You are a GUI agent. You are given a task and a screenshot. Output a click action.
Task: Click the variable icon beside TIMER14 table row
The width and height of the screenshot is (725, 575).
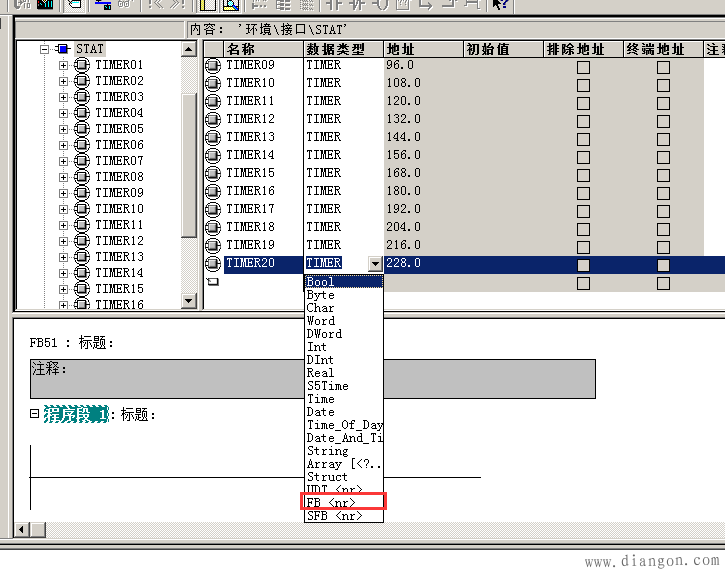tap(213, 155)
